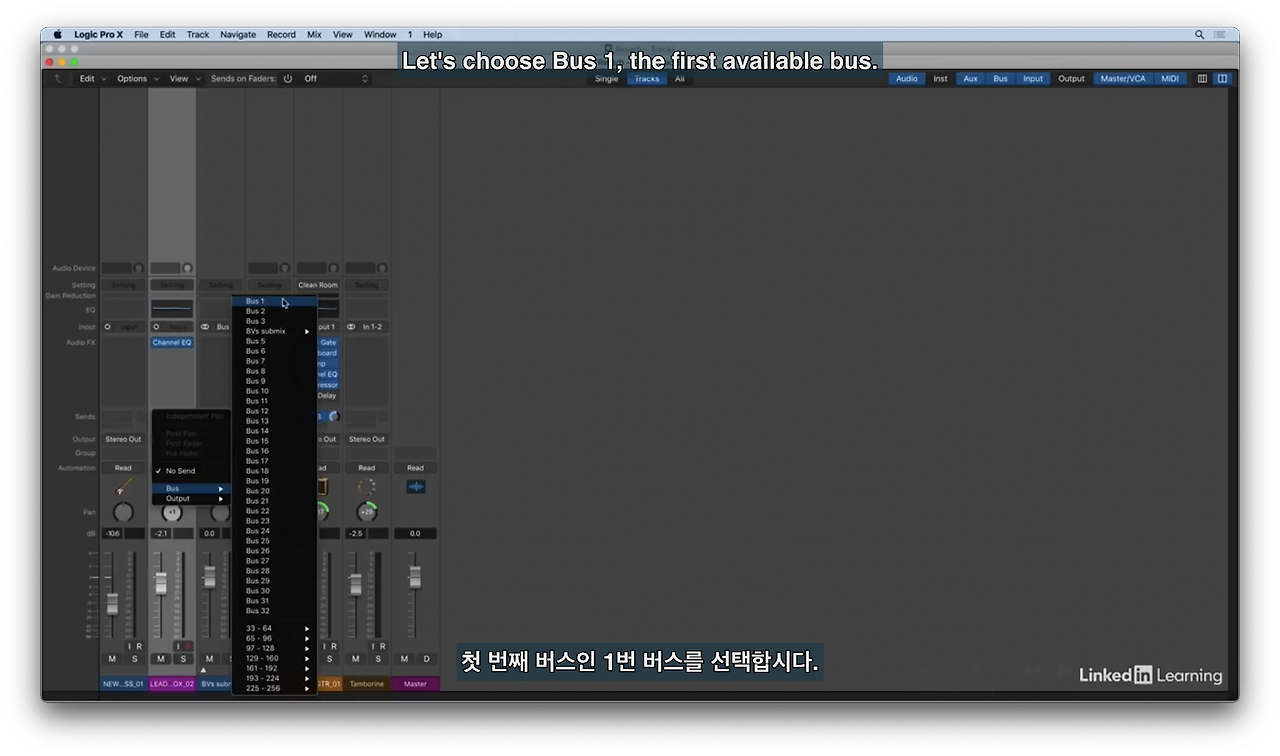The height and width of the screenshot is (756, 1280).
Task: Click the Master strip Dim (D) button
Action: click(426, 659)
